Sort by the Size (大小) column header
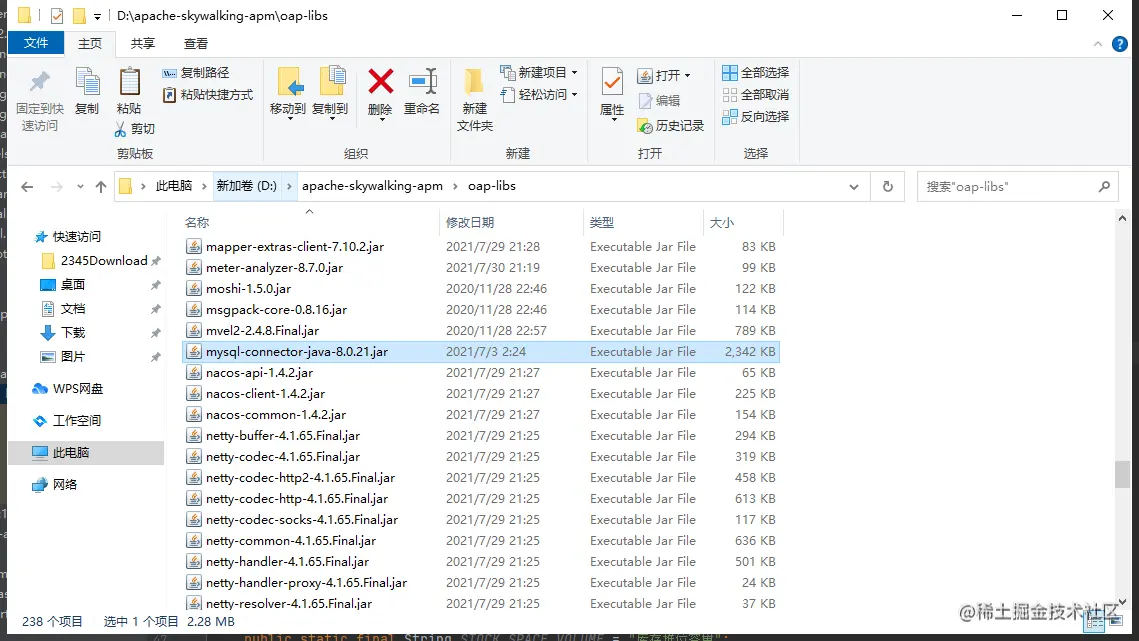 coord(721,222)
